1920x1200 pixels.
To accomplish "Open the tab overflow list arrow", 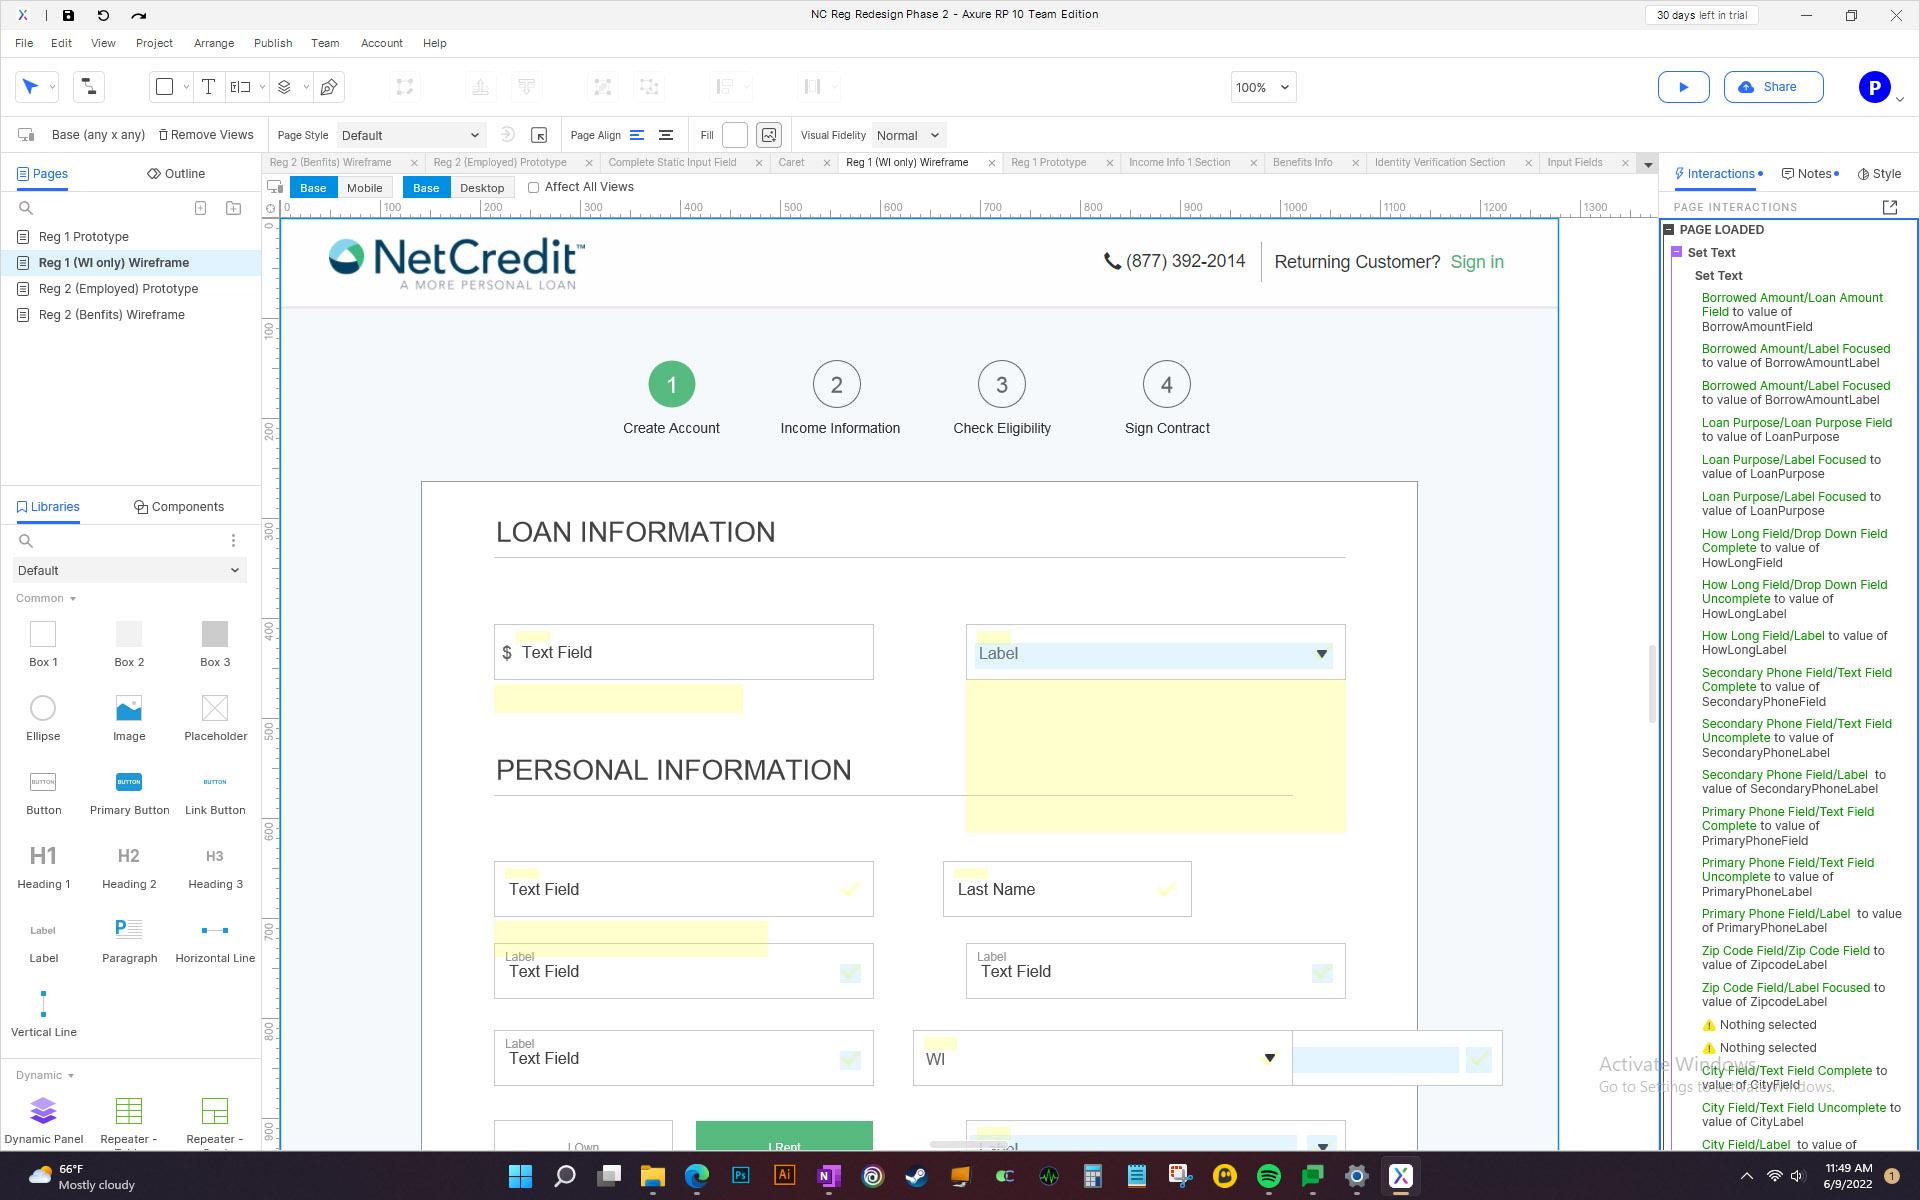I will point(1648,164).
